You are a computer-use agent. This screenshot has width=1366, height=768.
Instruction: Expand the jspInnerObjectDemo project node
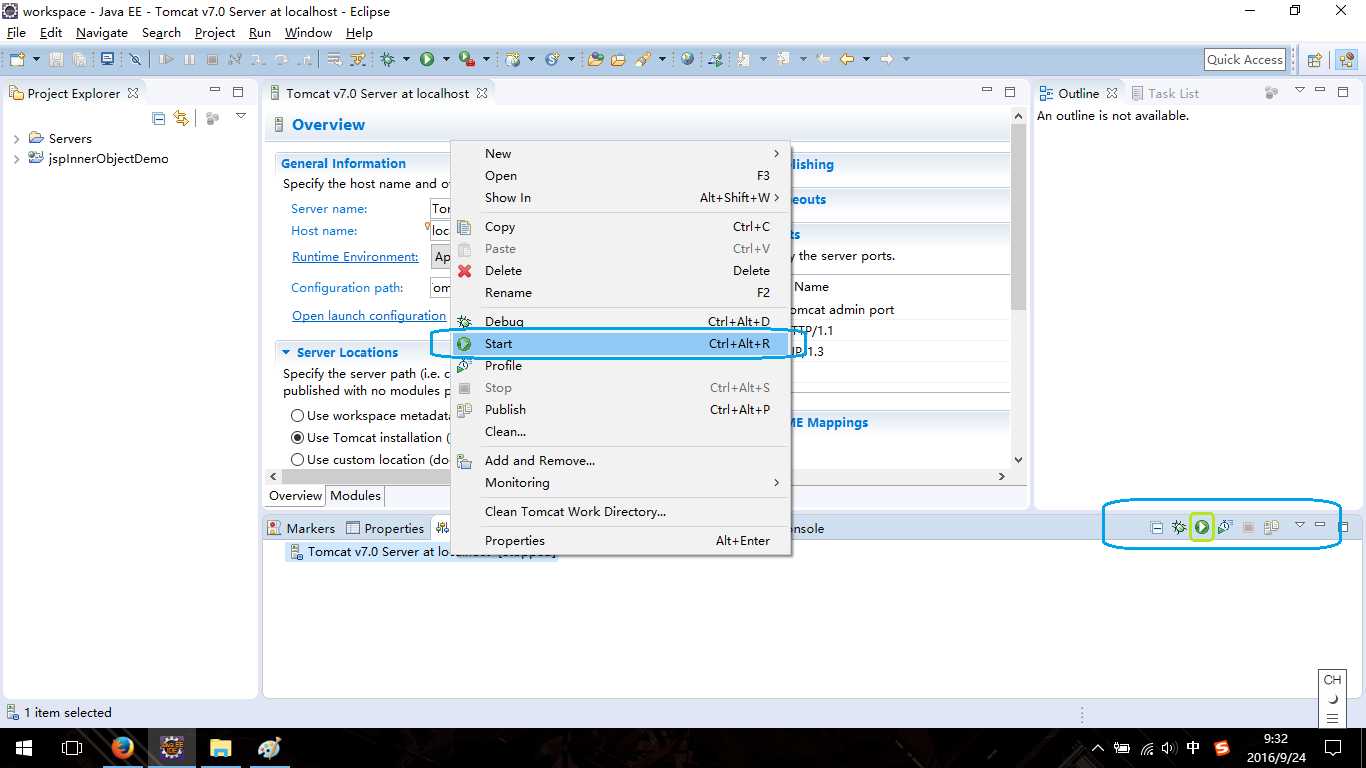tap(16, 159)
